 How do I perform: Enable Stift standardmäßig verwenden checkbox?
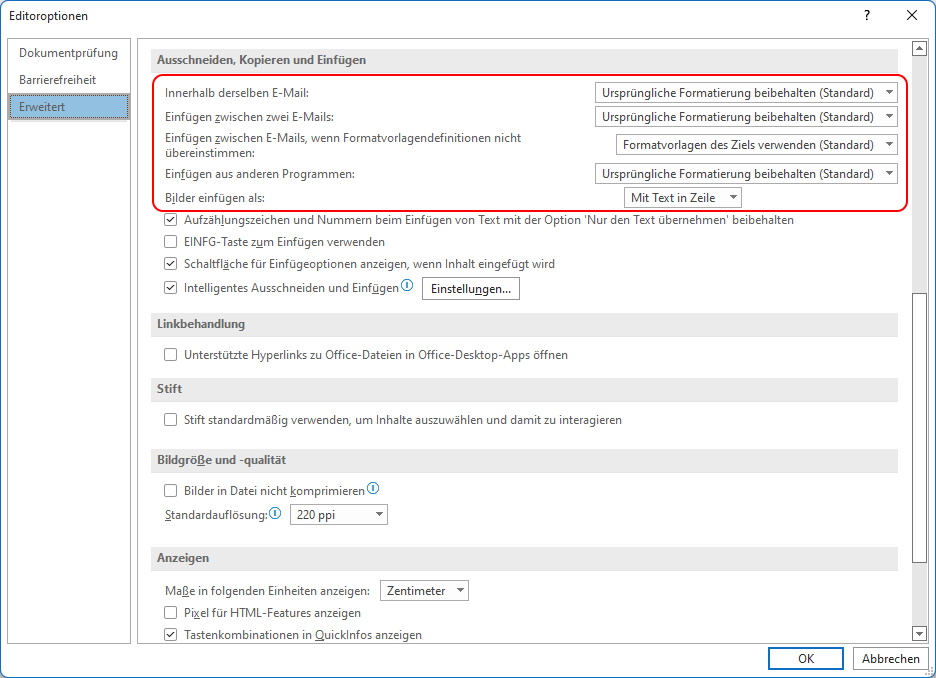click(x=171, y=420)
